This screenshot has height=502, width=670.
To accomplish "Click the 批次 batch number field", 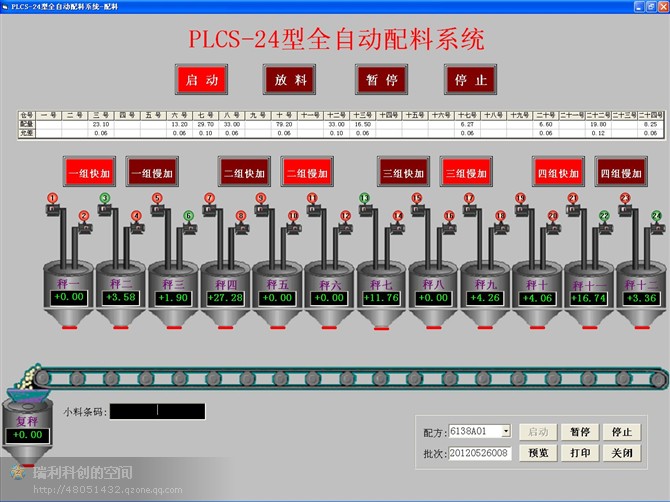I will 480,453.
